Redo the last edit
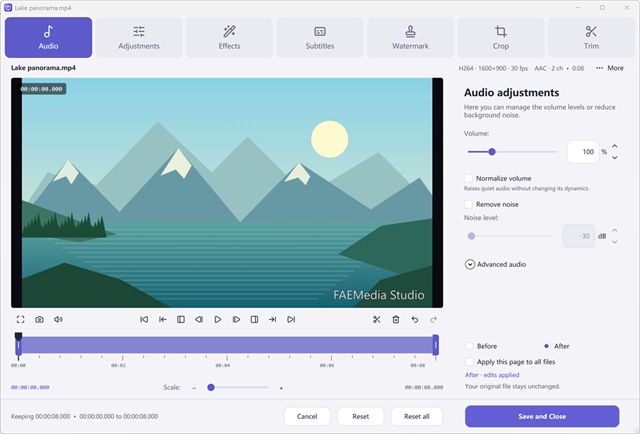The width and height of the screenshot is (640, 434). coord(433,320)
